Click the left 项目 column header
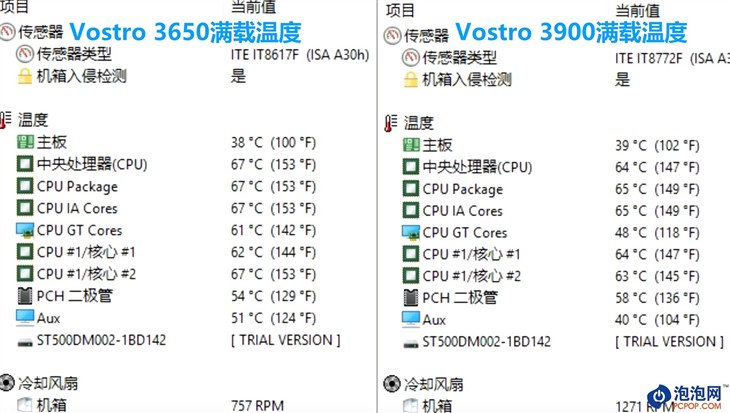Image resolution: width=730 pixels, height=413 pixels. [x=14, y=7]
